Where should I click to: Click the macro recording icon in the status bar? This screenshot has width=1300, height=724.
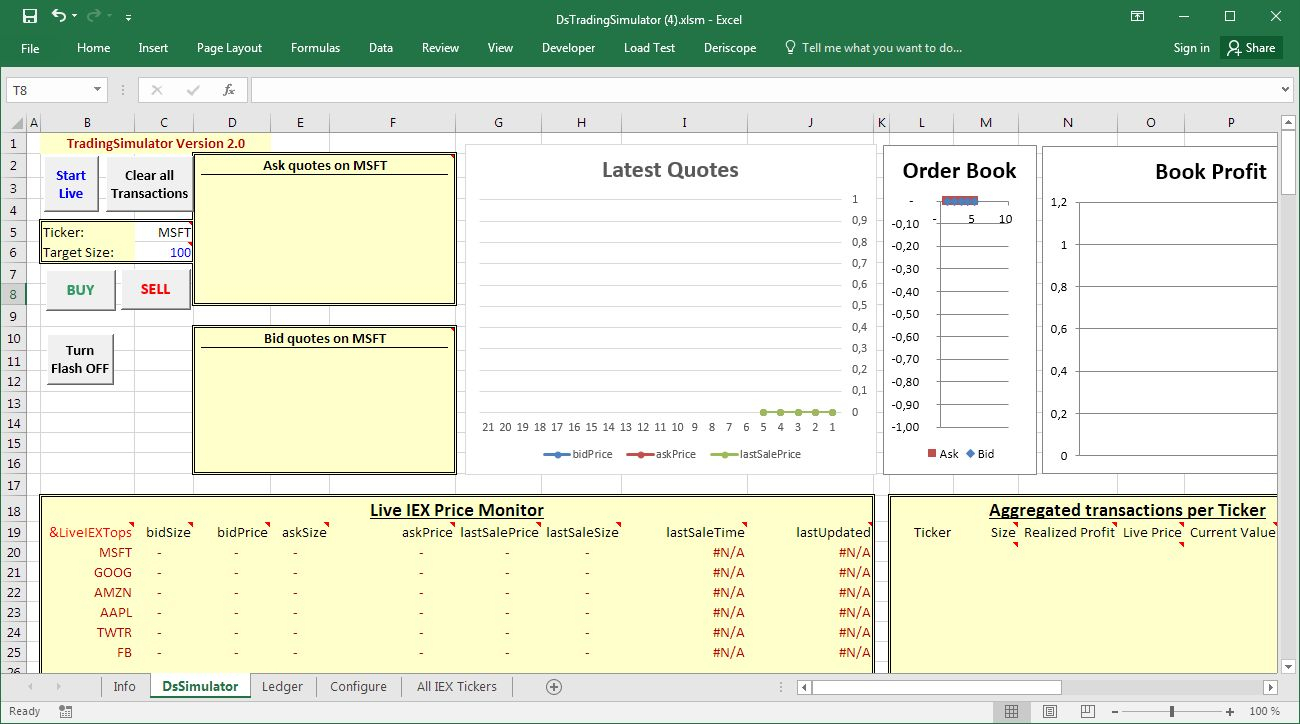tap(66, 712)
